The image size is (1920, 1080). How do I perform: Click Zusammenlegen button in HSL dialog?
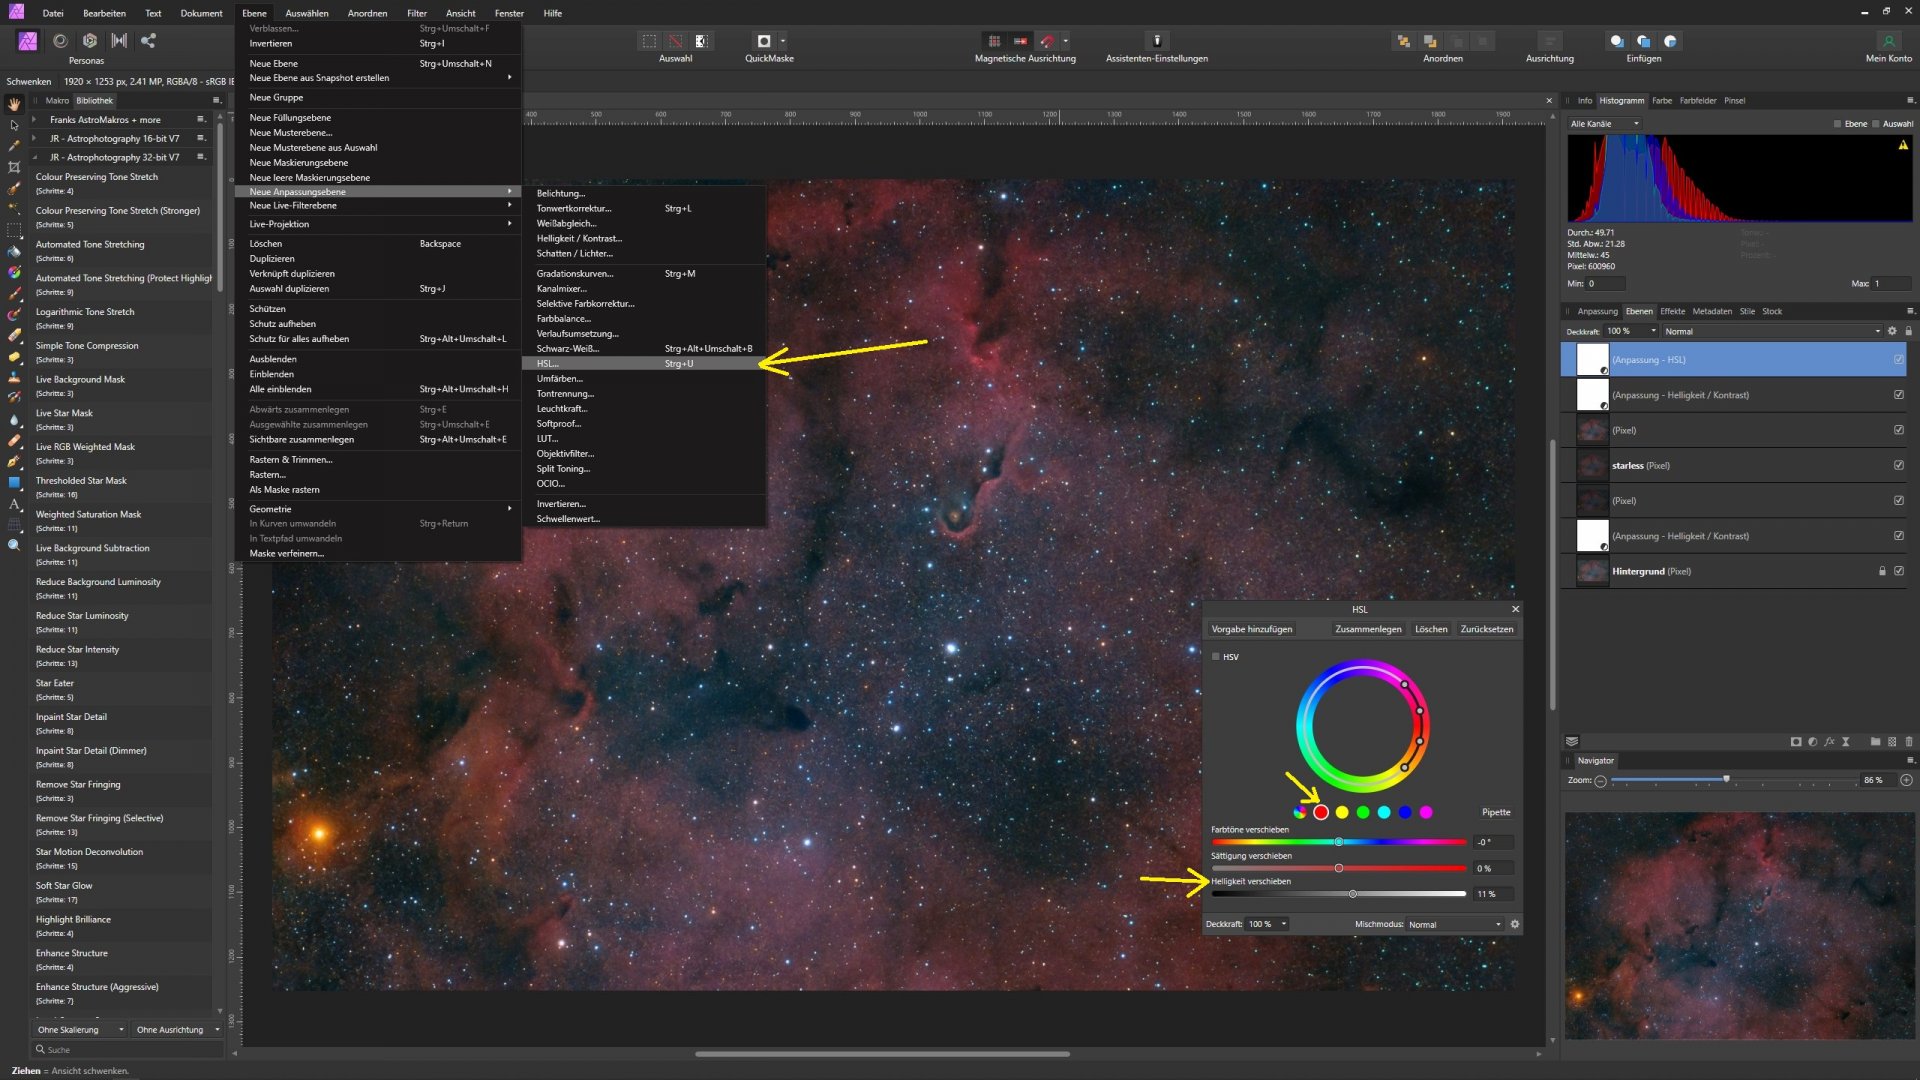[x=1368, y=629]
